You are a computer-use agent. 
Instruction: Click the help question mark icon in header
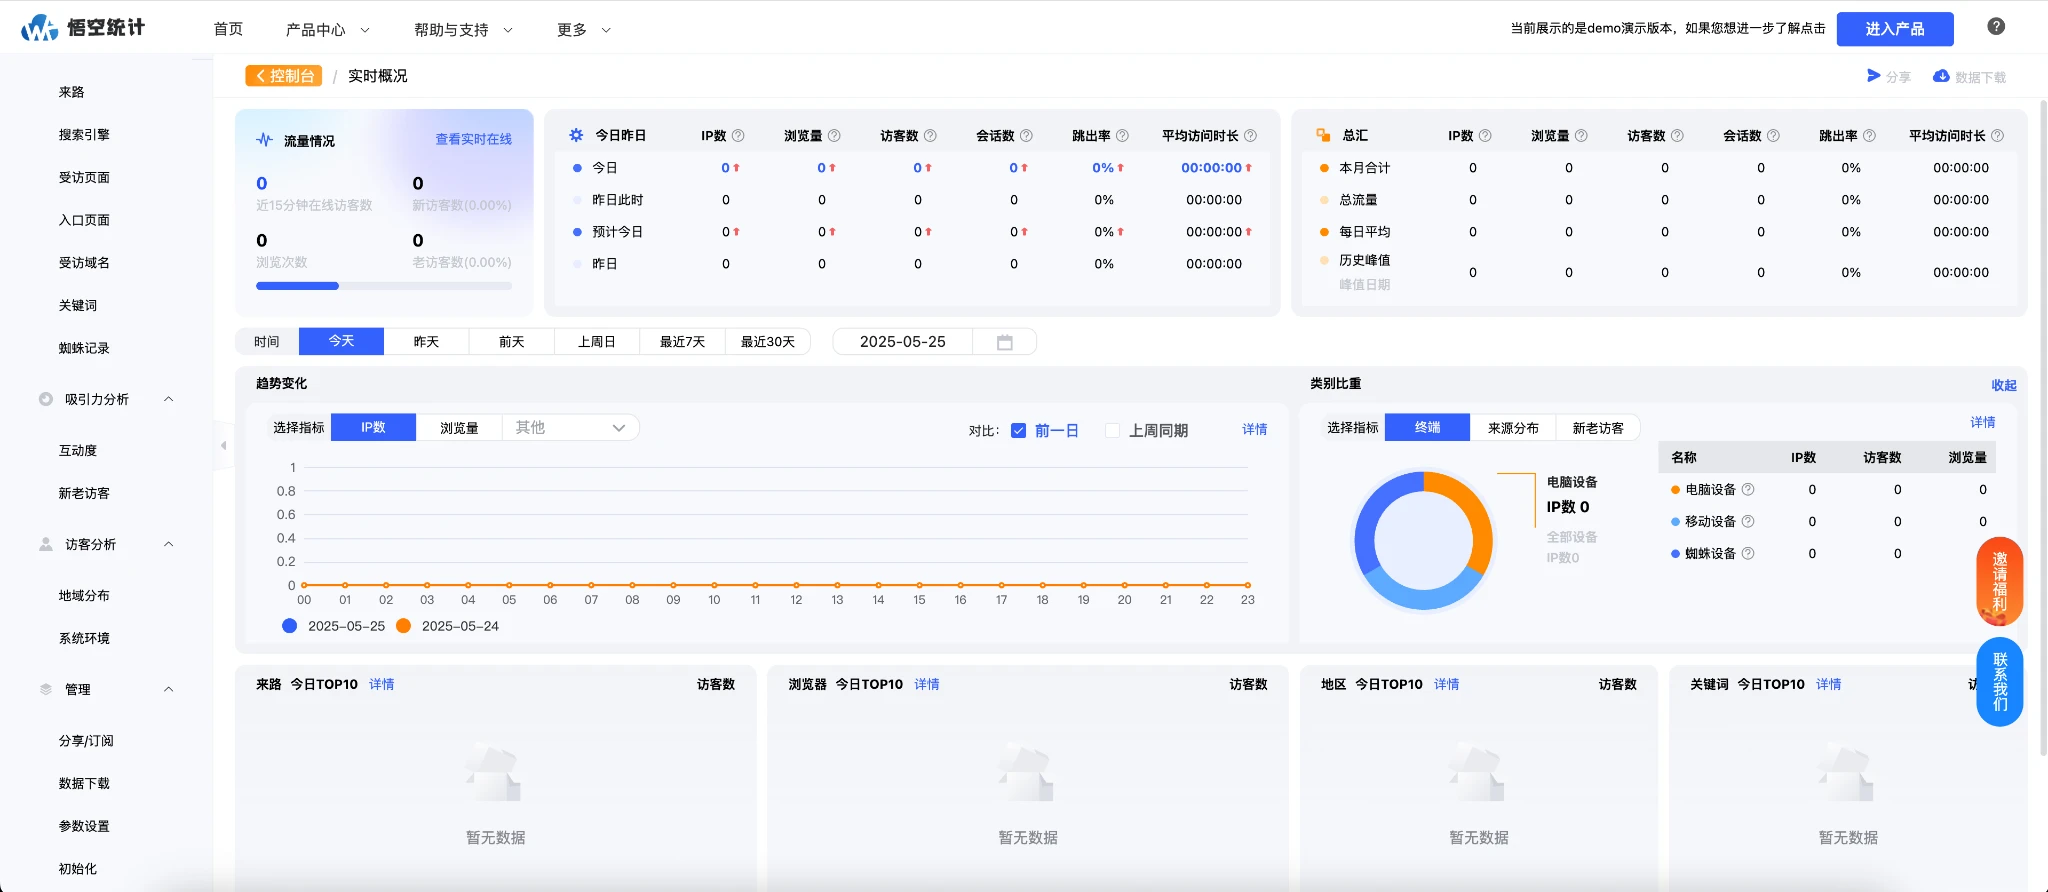point(1995,27)
